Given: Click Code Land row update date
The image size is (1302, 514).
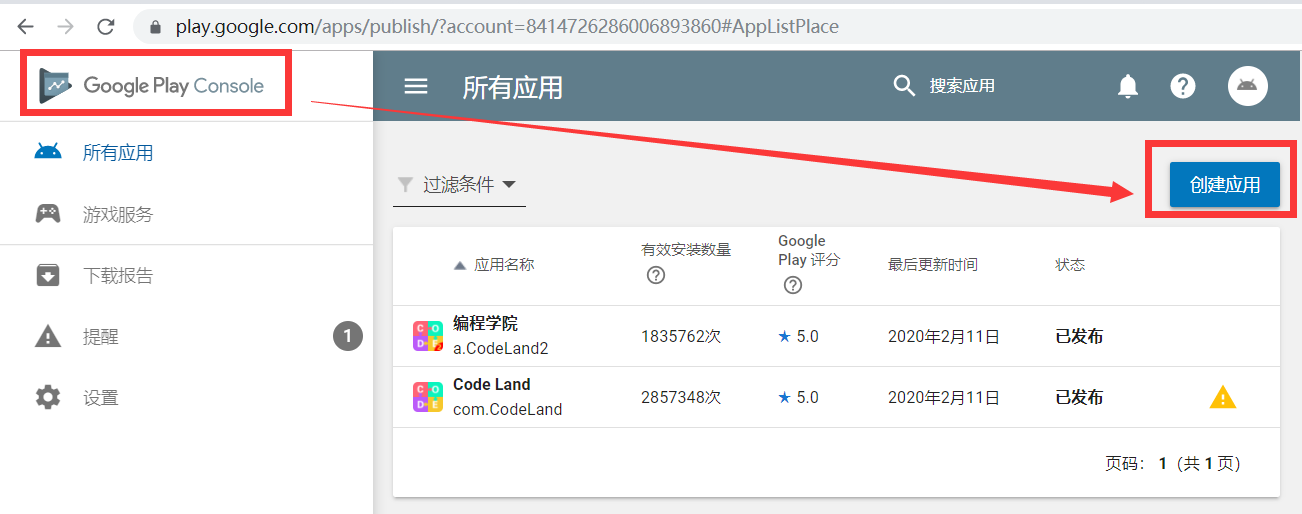Looking at the screenshot, I should [x=944, y=397].
